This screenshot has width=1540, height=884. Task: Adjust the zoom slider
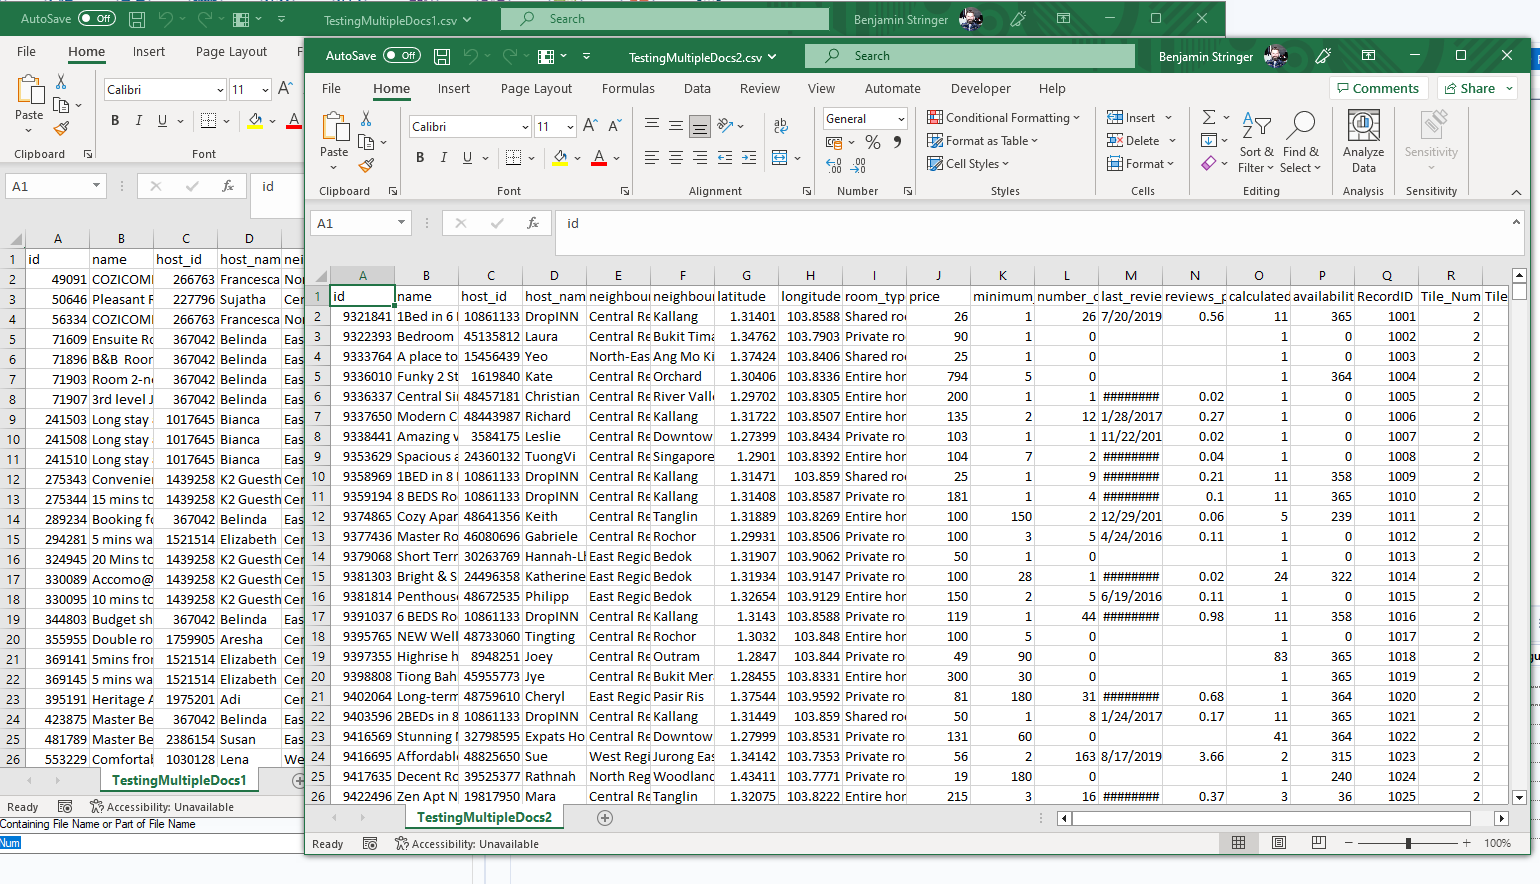[1407, 843]
